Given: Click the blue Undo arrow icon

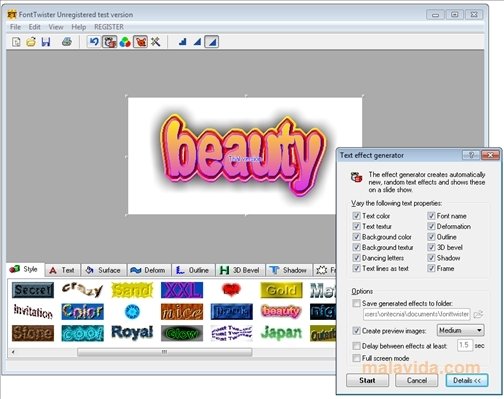Looking at the screenshot, I should 94,42.
